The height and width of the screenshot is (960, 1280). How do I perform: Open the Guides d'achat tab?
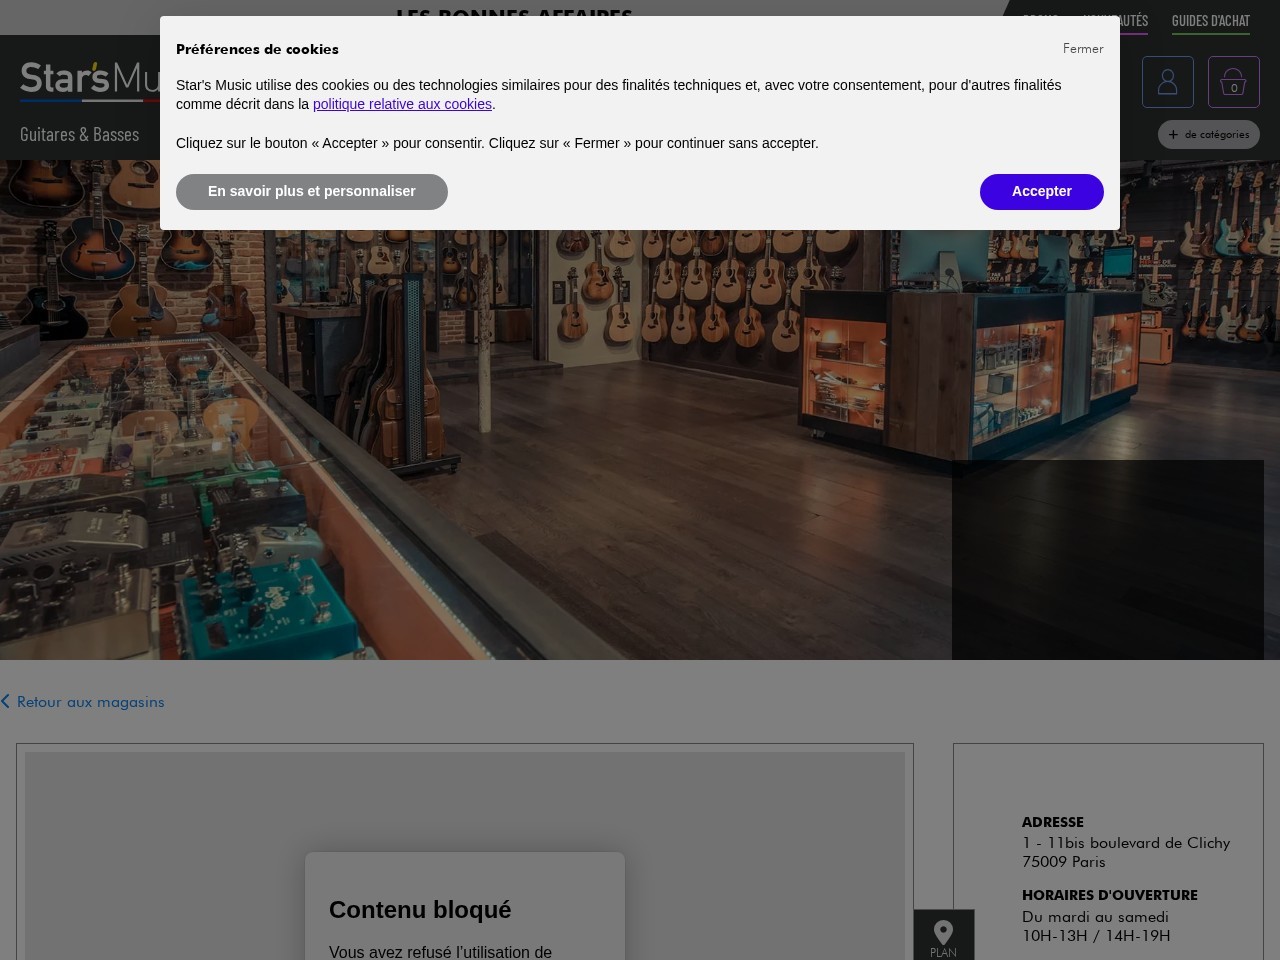[1210, 21]
